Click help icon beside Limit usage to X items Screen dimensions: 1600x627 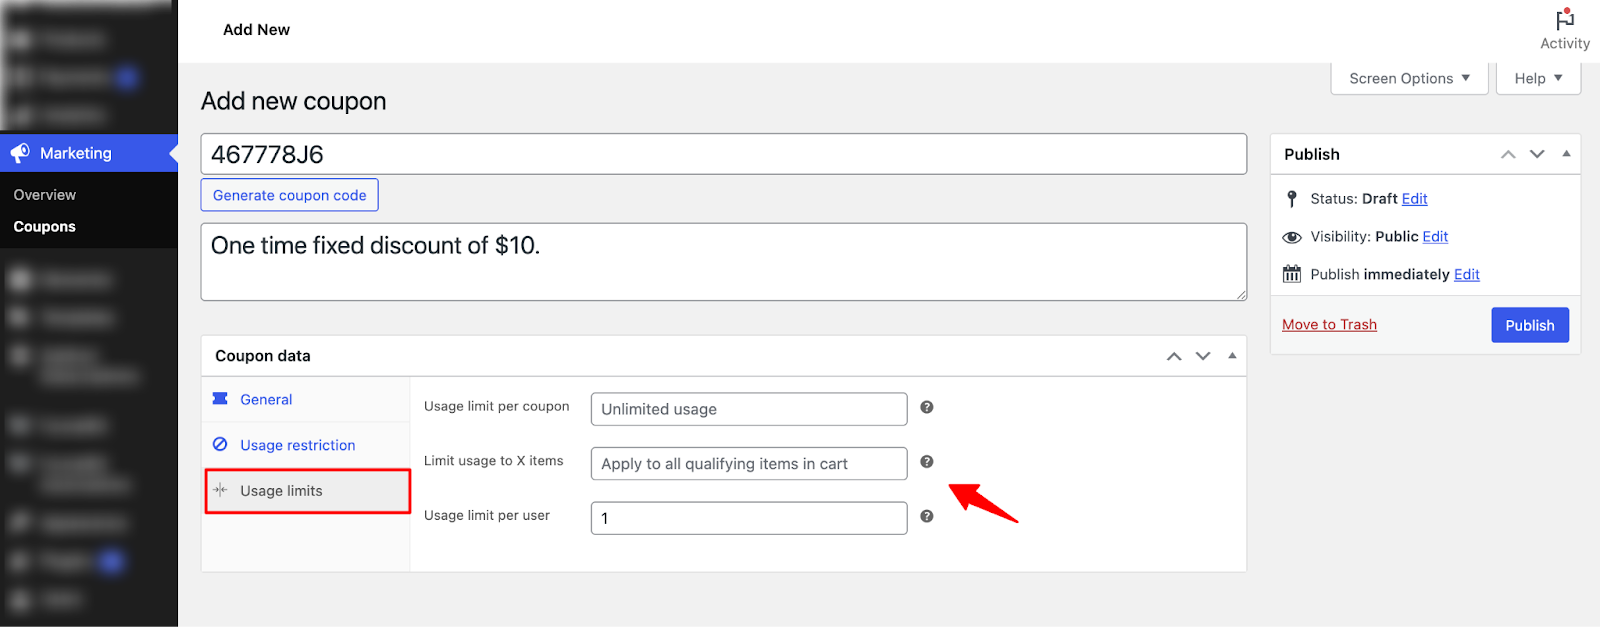[927, 462]
